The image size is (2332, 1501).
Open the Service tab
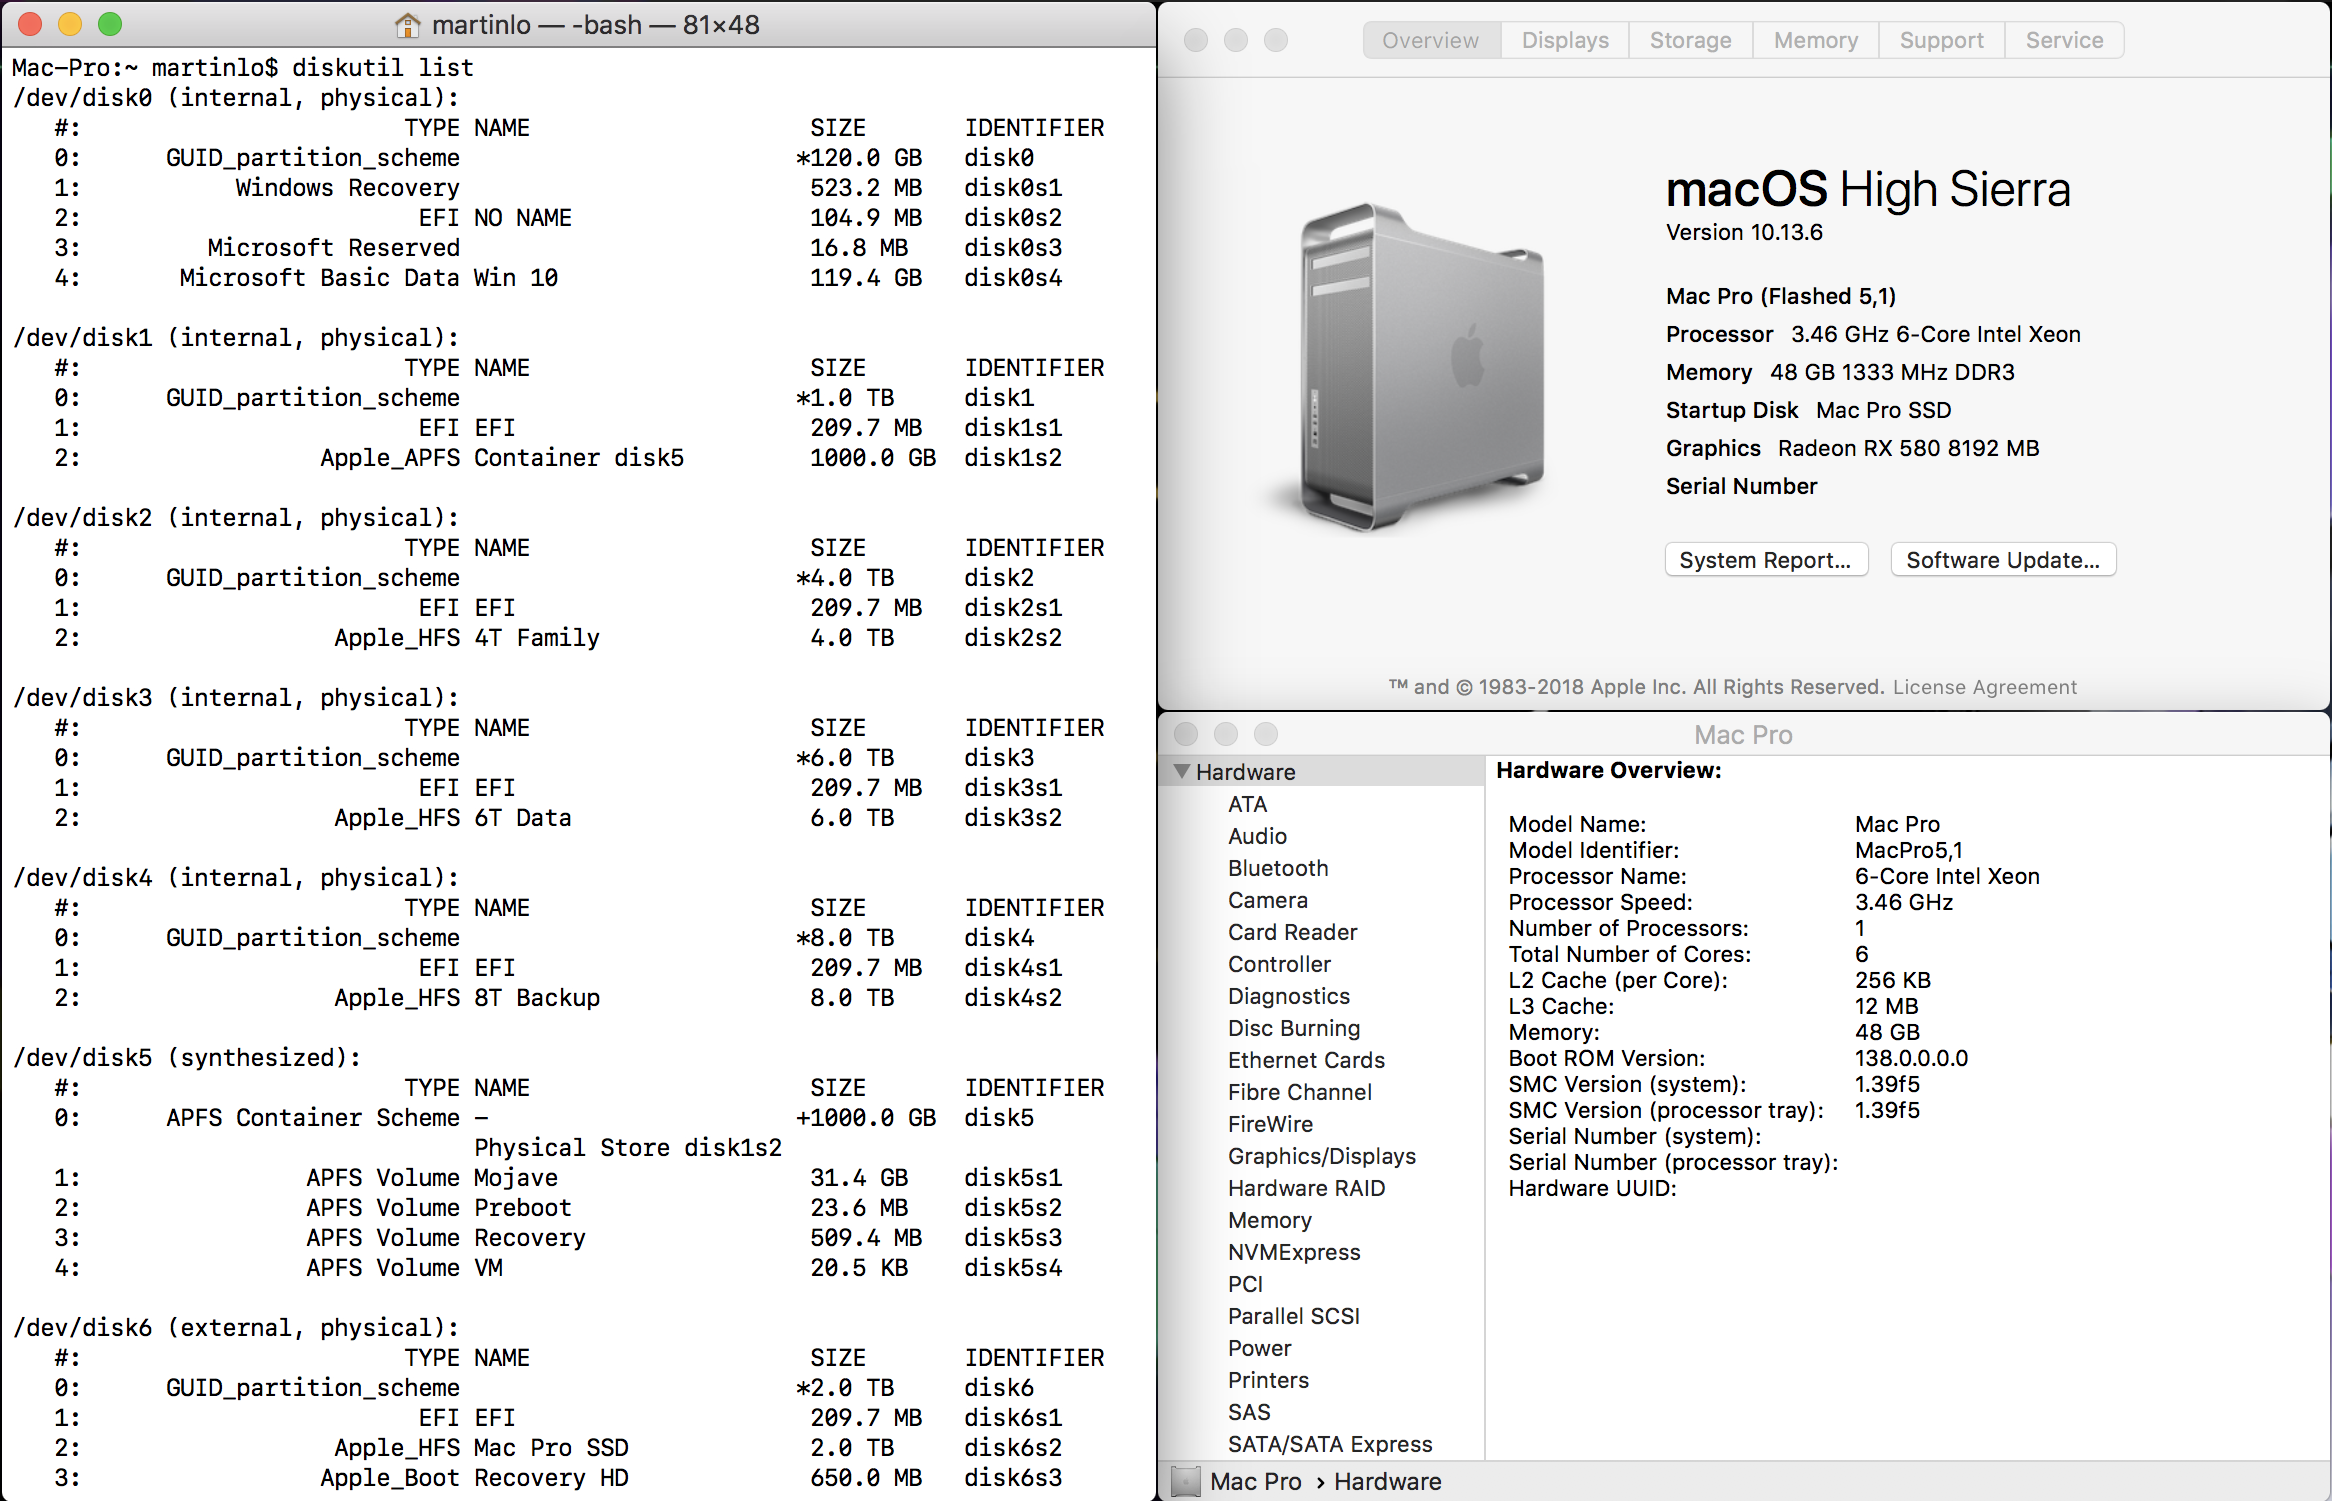coord(2064,40)
